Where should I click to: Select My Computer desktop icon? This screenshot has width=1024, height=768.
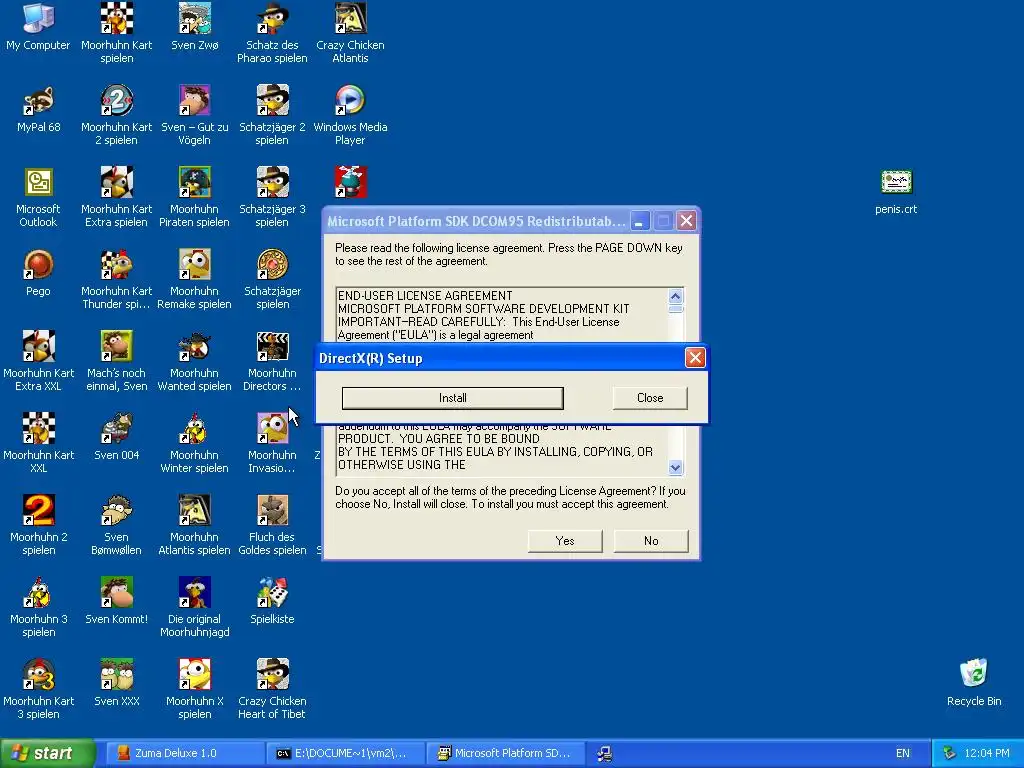pos(38,26)
